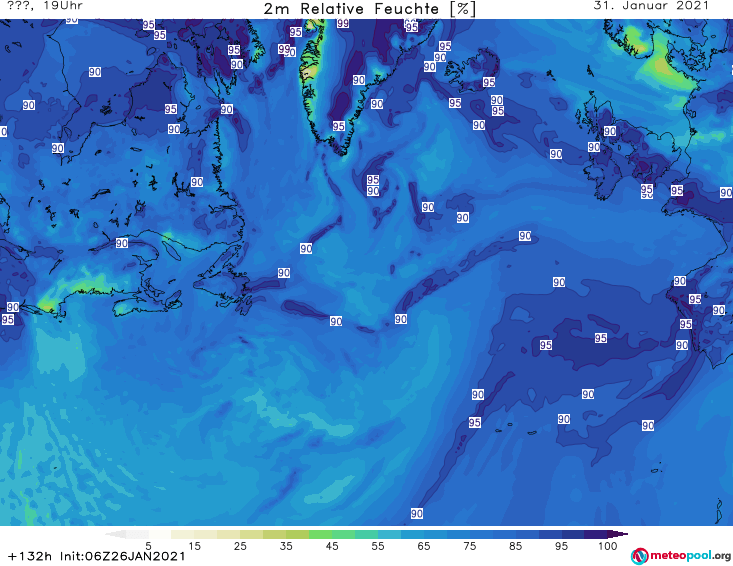Viewport: 733px width, 566px height.
Task: Click the legend value 35
Action: pos(286,546)
